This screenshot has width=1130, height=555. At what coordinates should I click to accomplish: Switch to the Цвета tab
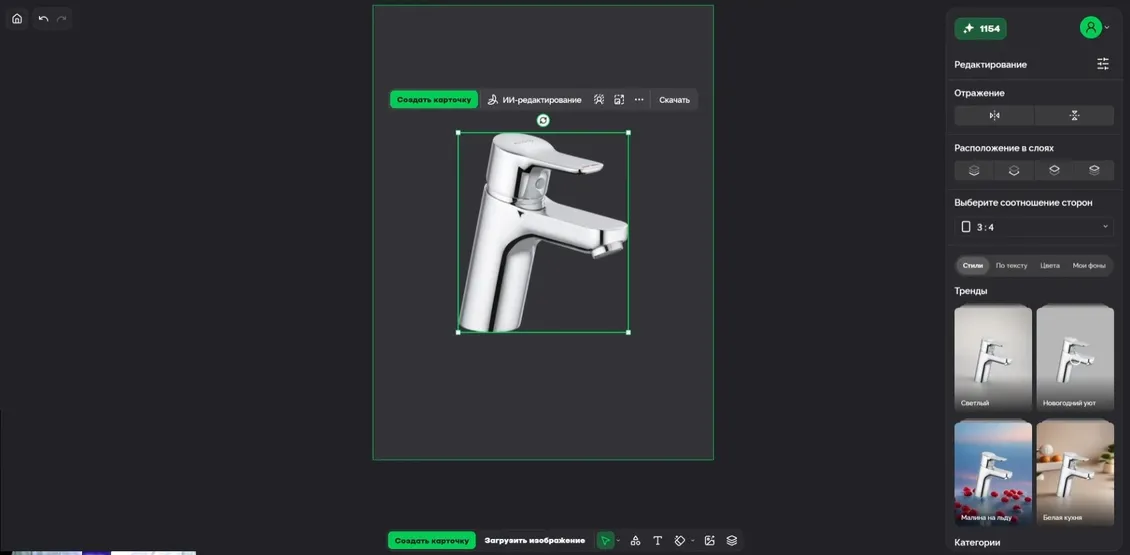click(x=1050, y=266)
